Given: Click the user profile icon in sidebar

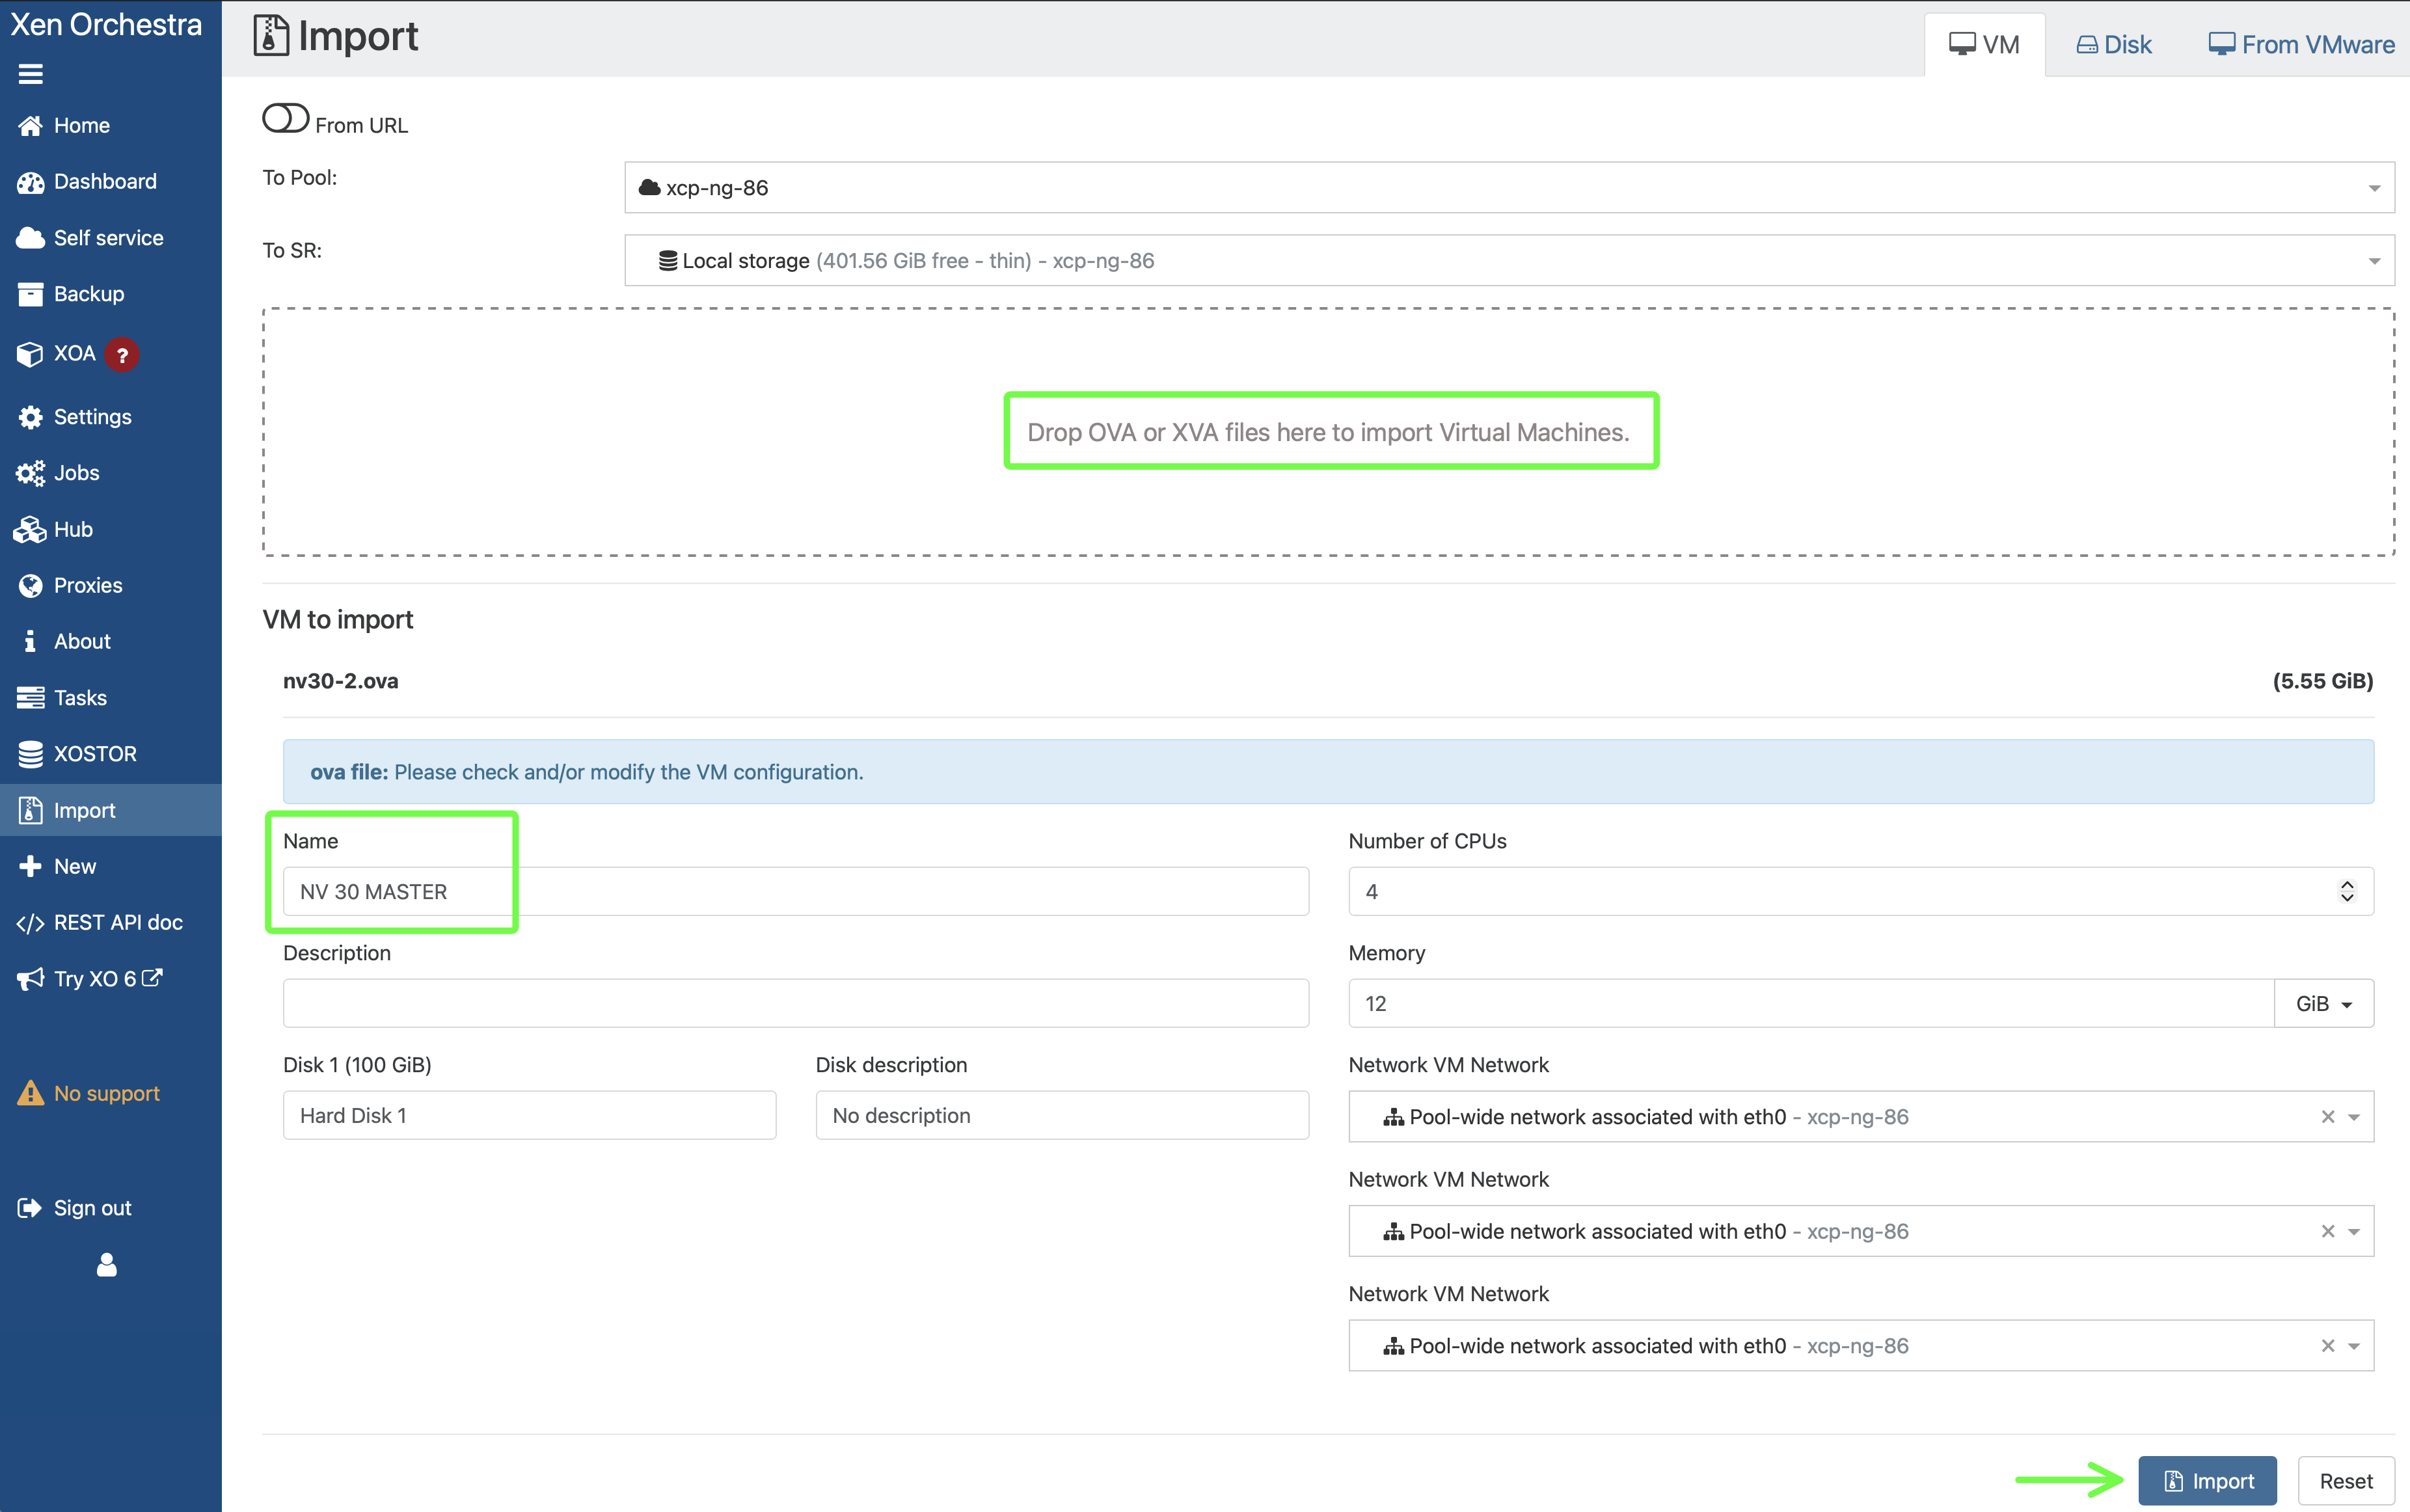Looking at the screenshot, I should pos(107,1265).
